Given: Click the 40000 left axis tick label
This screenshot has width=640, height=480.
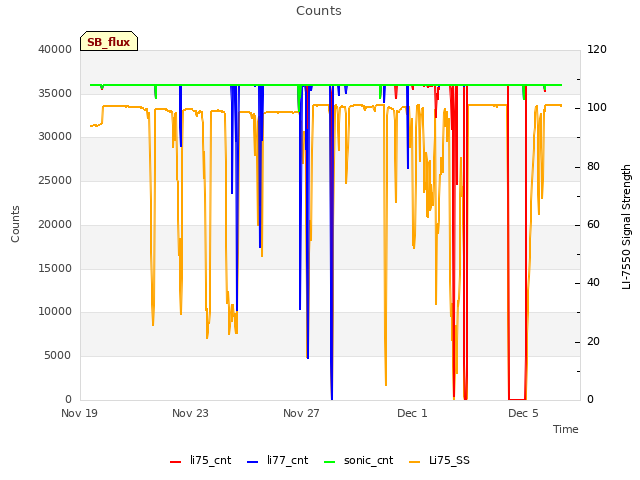Looking at the screenshot, I should coord(55,49).
